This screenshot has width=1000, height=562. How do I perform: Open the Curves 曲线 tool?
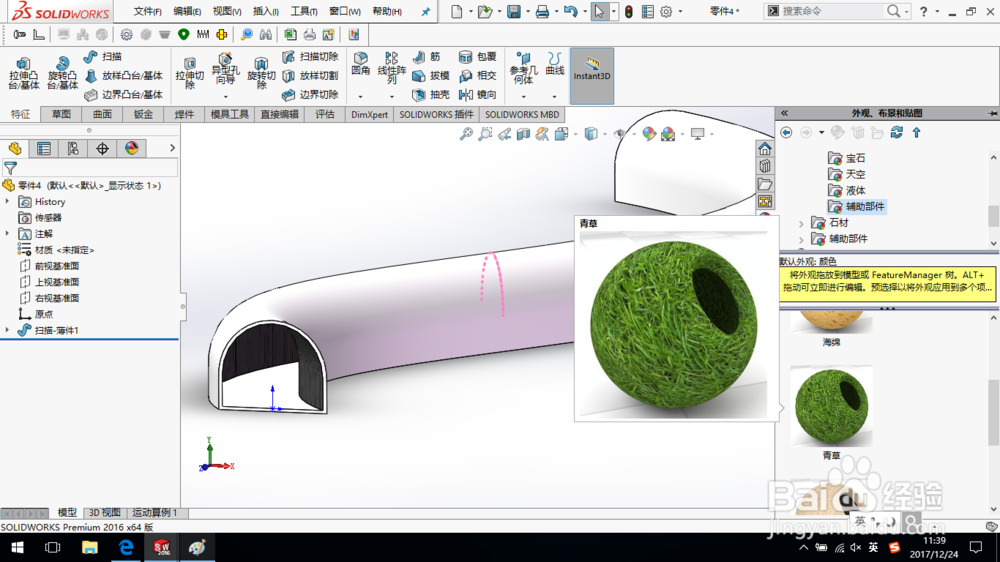(x=555, y=64)
